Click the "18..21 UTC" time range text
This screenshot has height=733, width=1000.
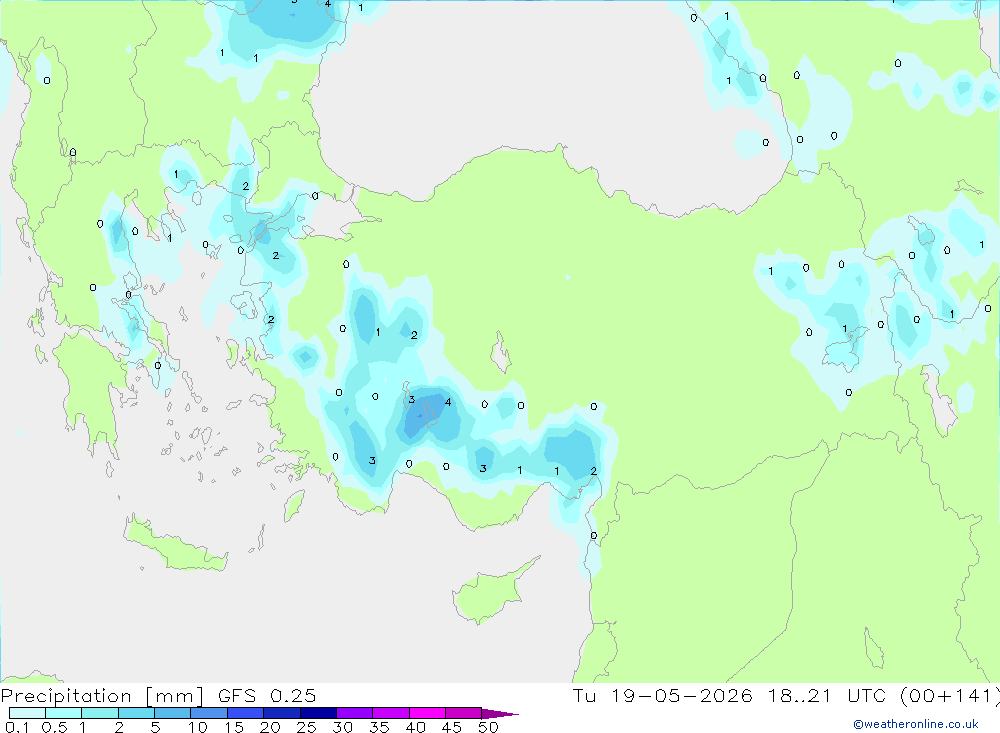[x=827, y=695]
